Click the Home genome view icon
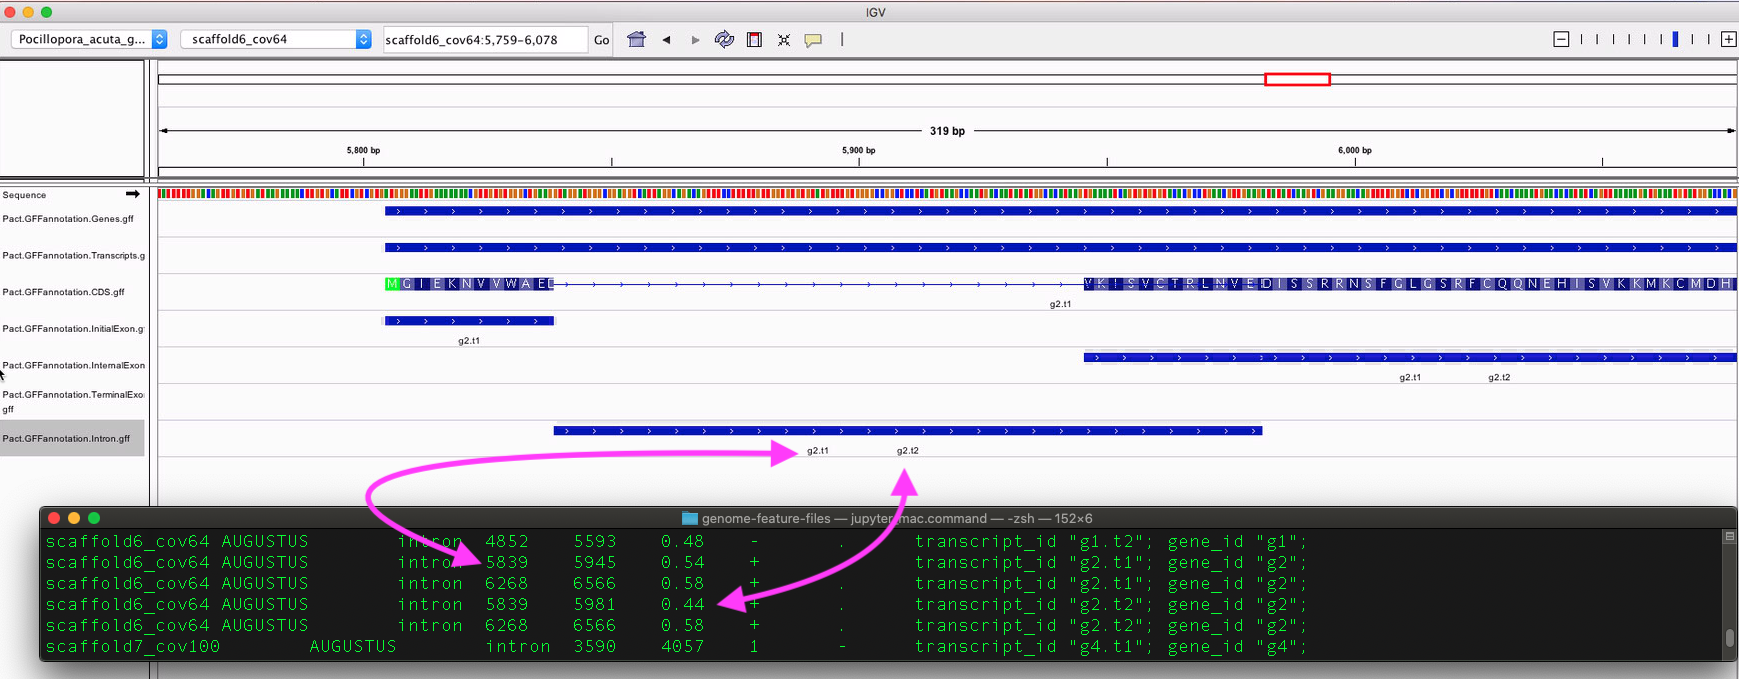This screenshot has width=1739, height=679. tap(636, 40)
